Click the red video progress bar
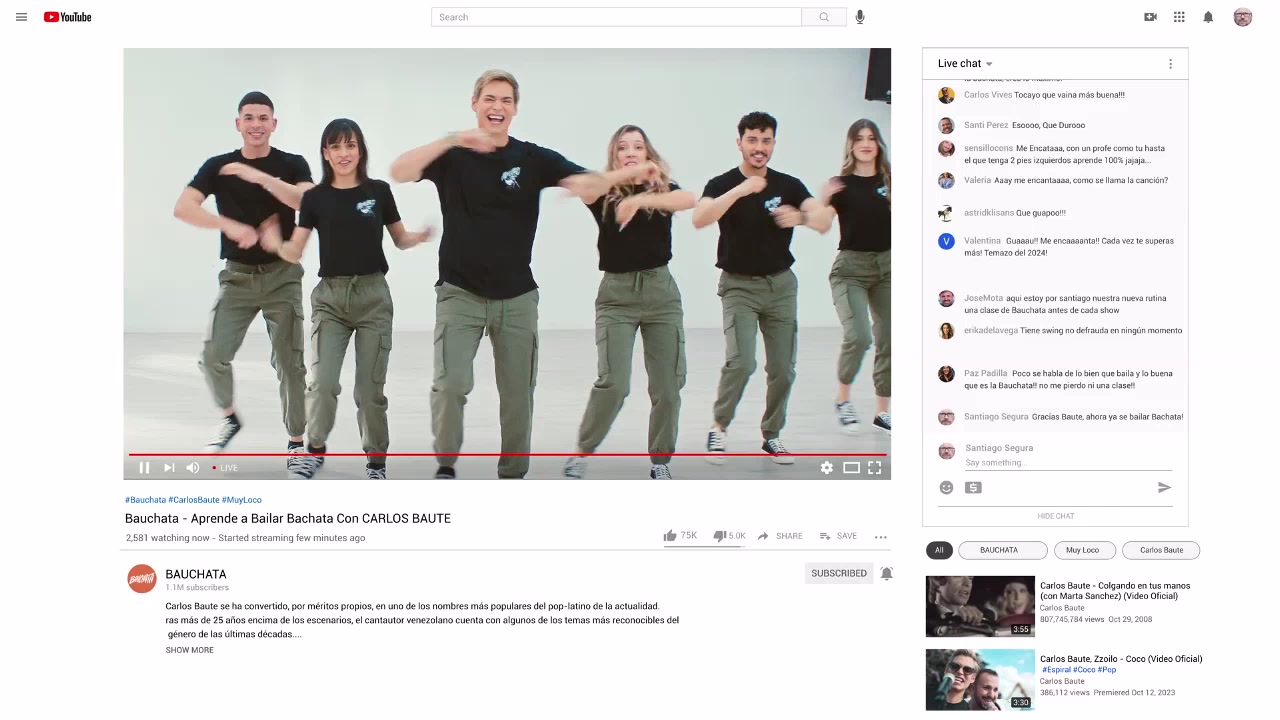The width and height of the screenshot is (1280, 720). [x=507, y=454]
